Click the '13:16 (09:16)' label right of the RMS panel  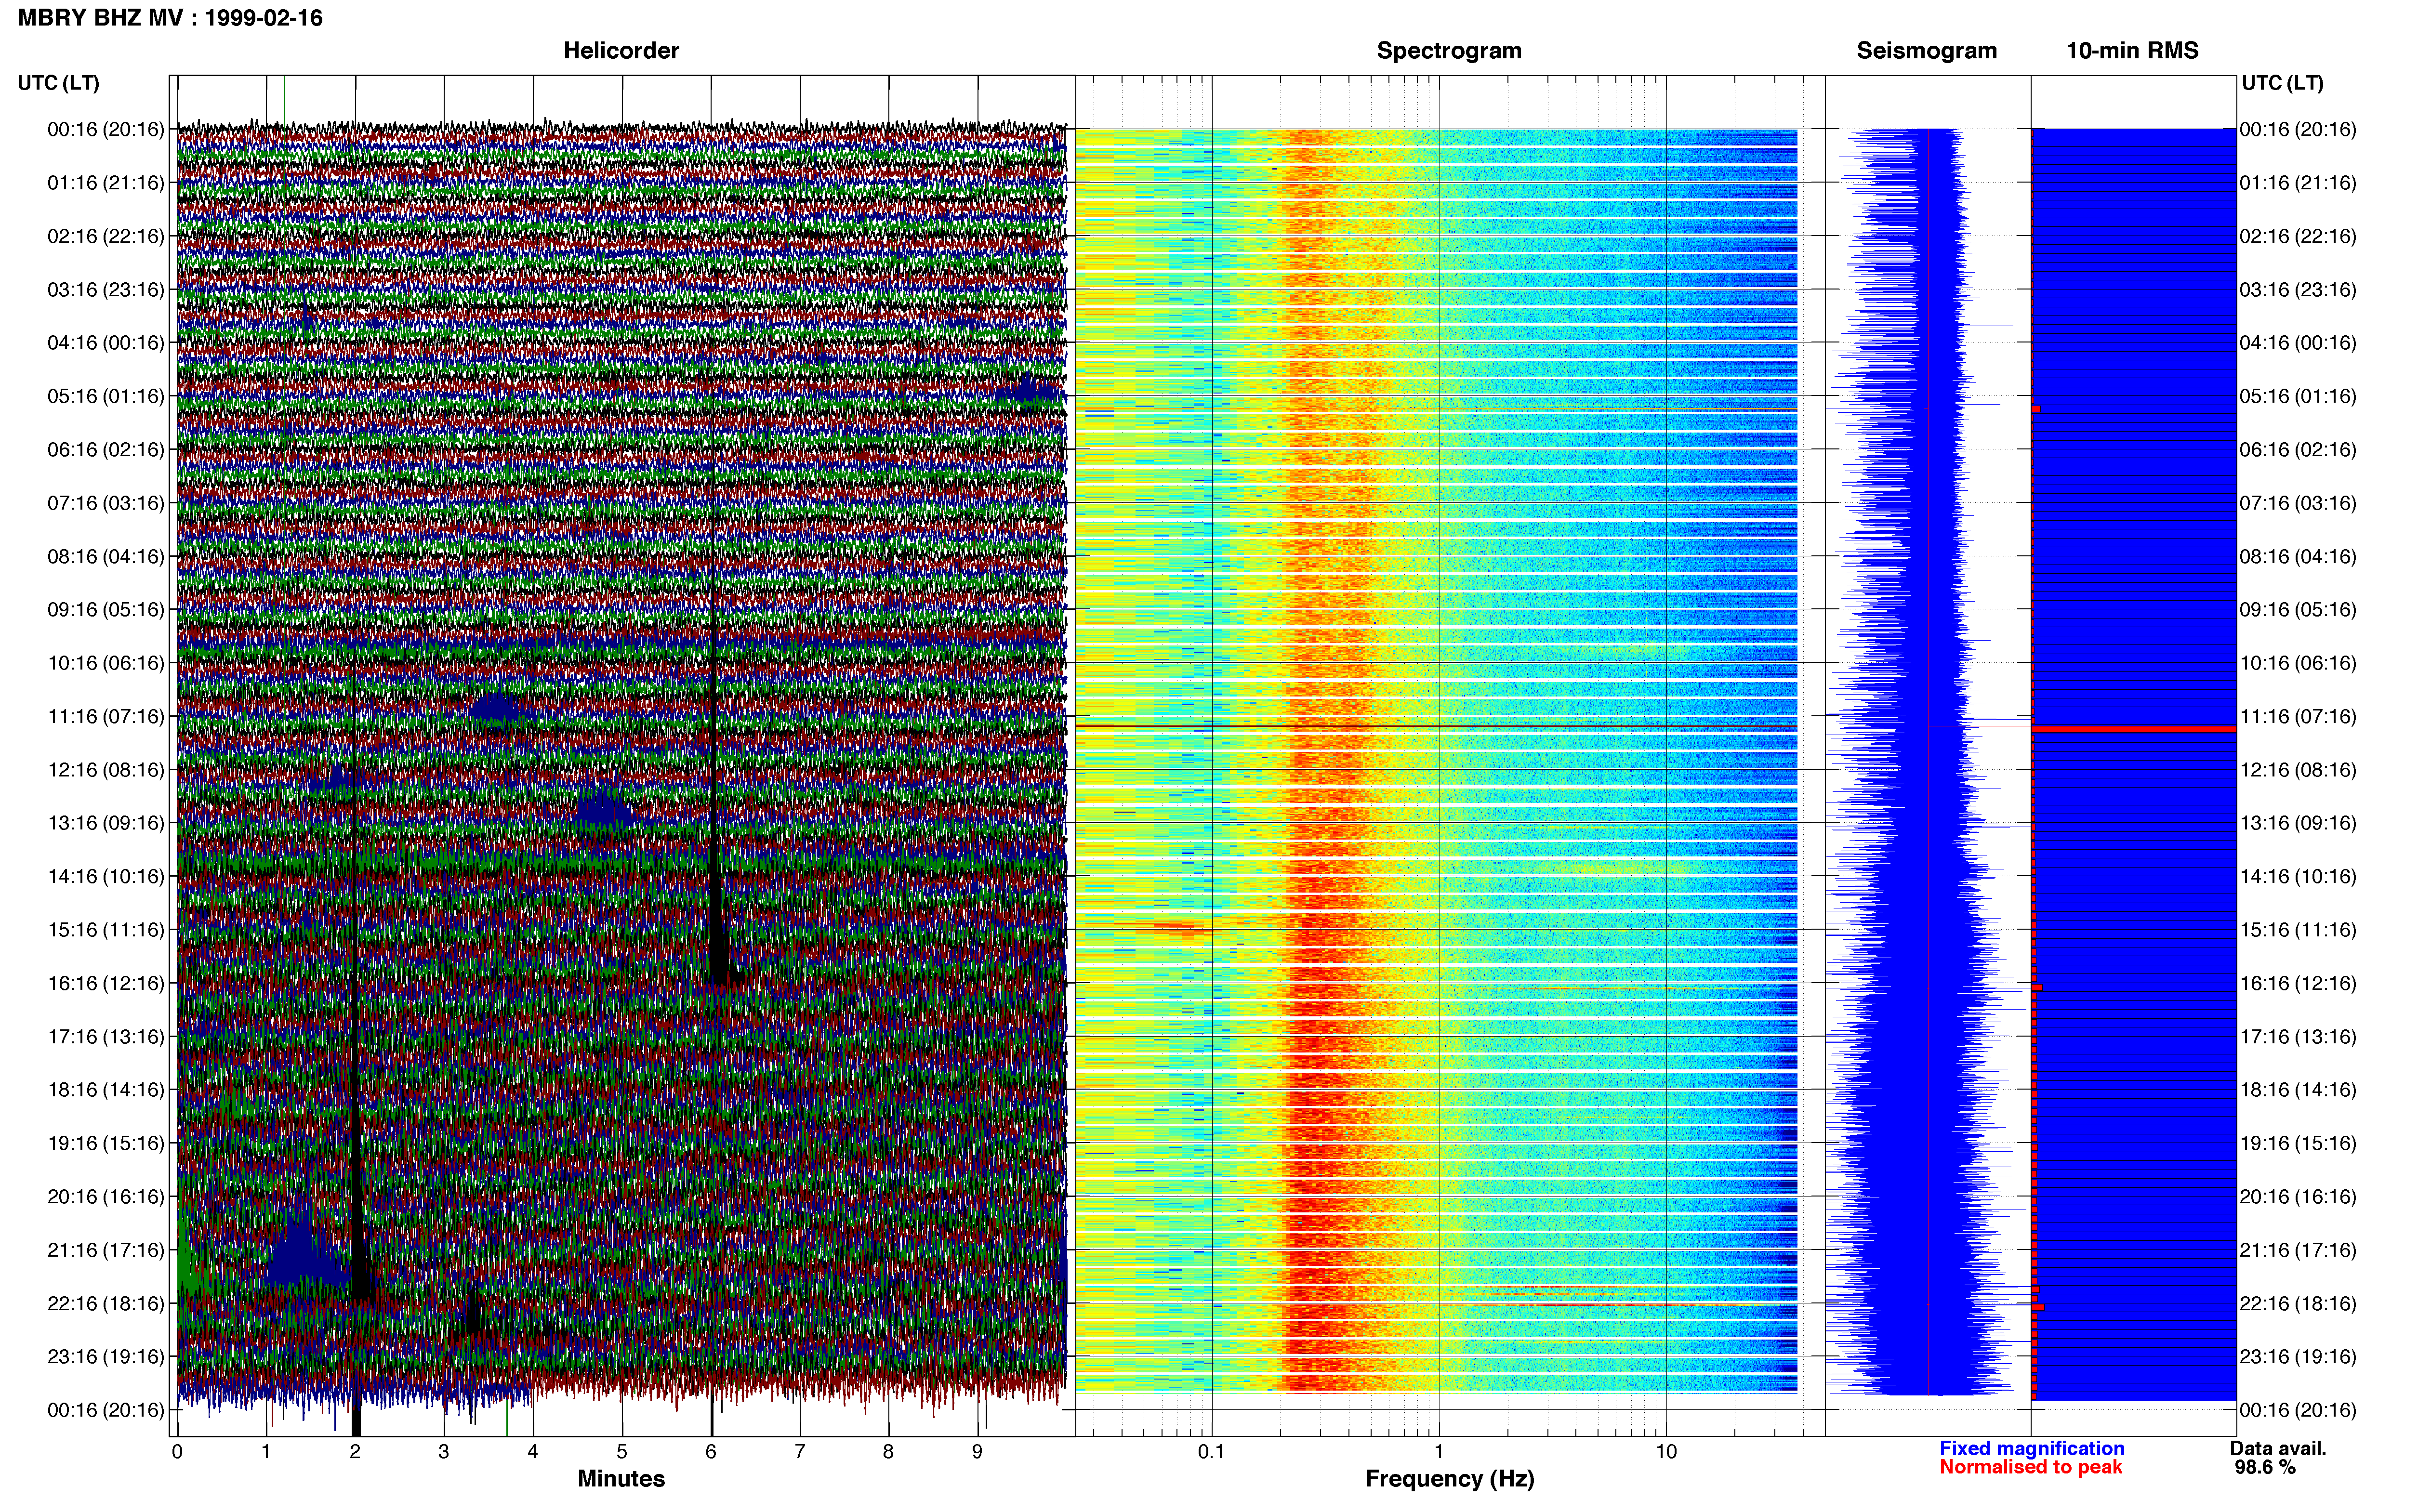point(2298,823)
